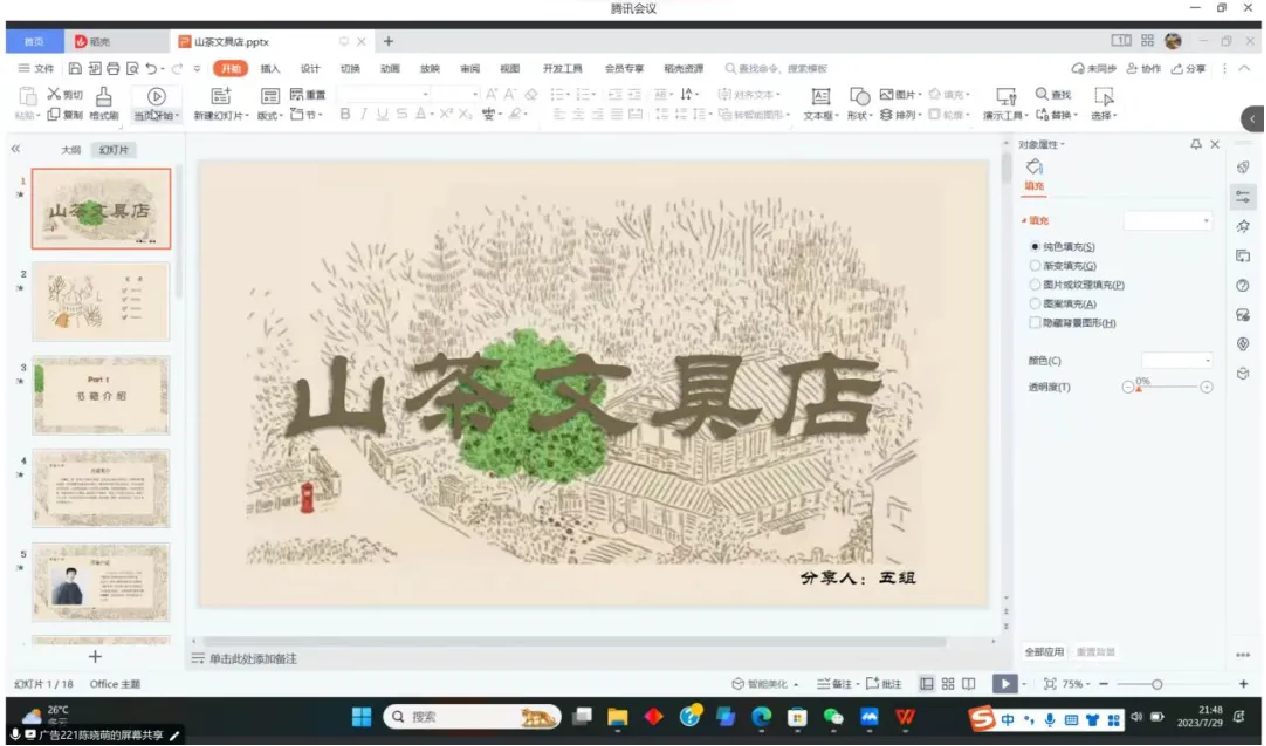Viewport: 1266px width, 746px height.
Task: Enable Hide background graphics (隐藏背景图形) checkbox
Action: (1036, 323)
